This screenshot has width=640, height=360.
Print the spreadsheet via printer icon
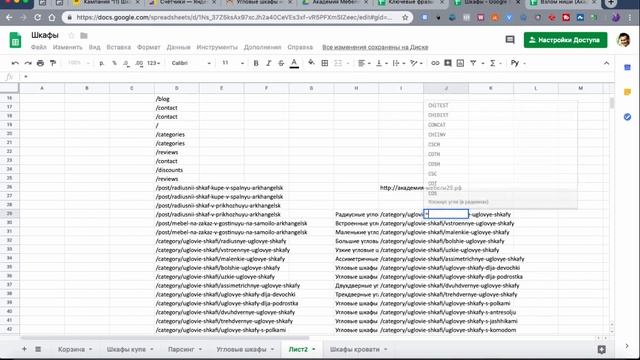coord(40,63)
